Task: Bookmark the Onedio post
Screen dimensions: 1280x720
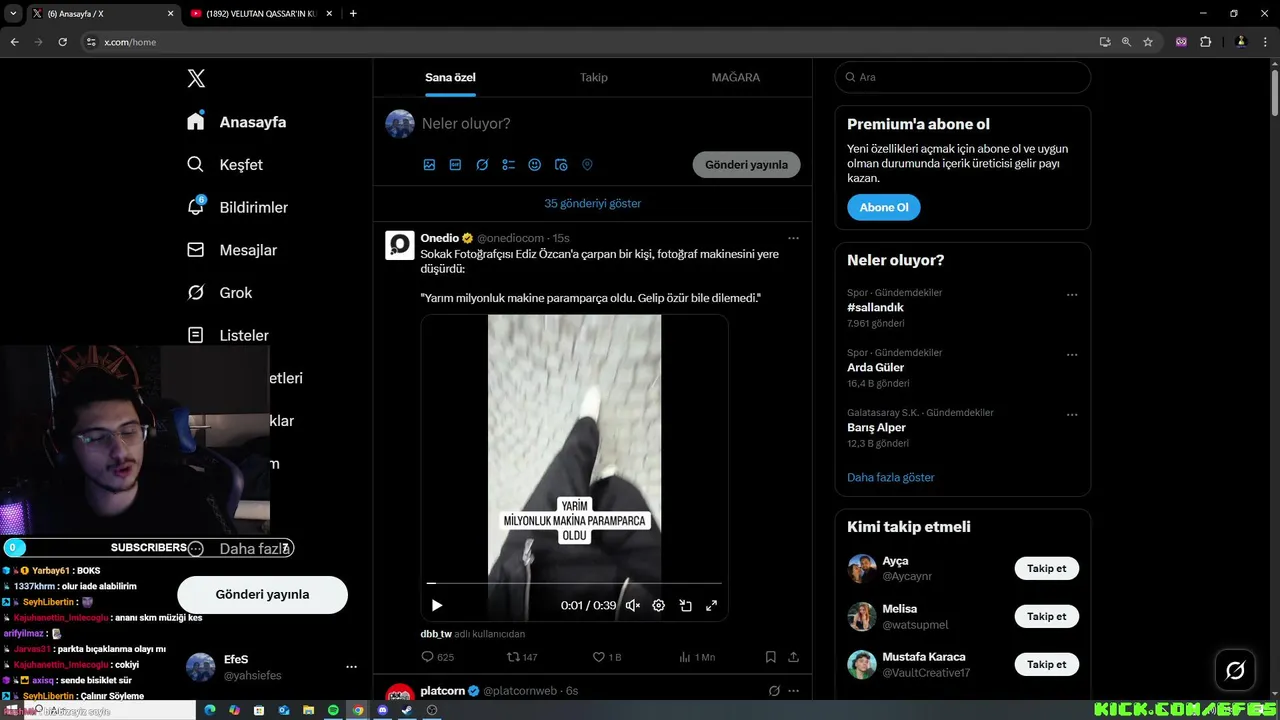Action: (770, 657)
